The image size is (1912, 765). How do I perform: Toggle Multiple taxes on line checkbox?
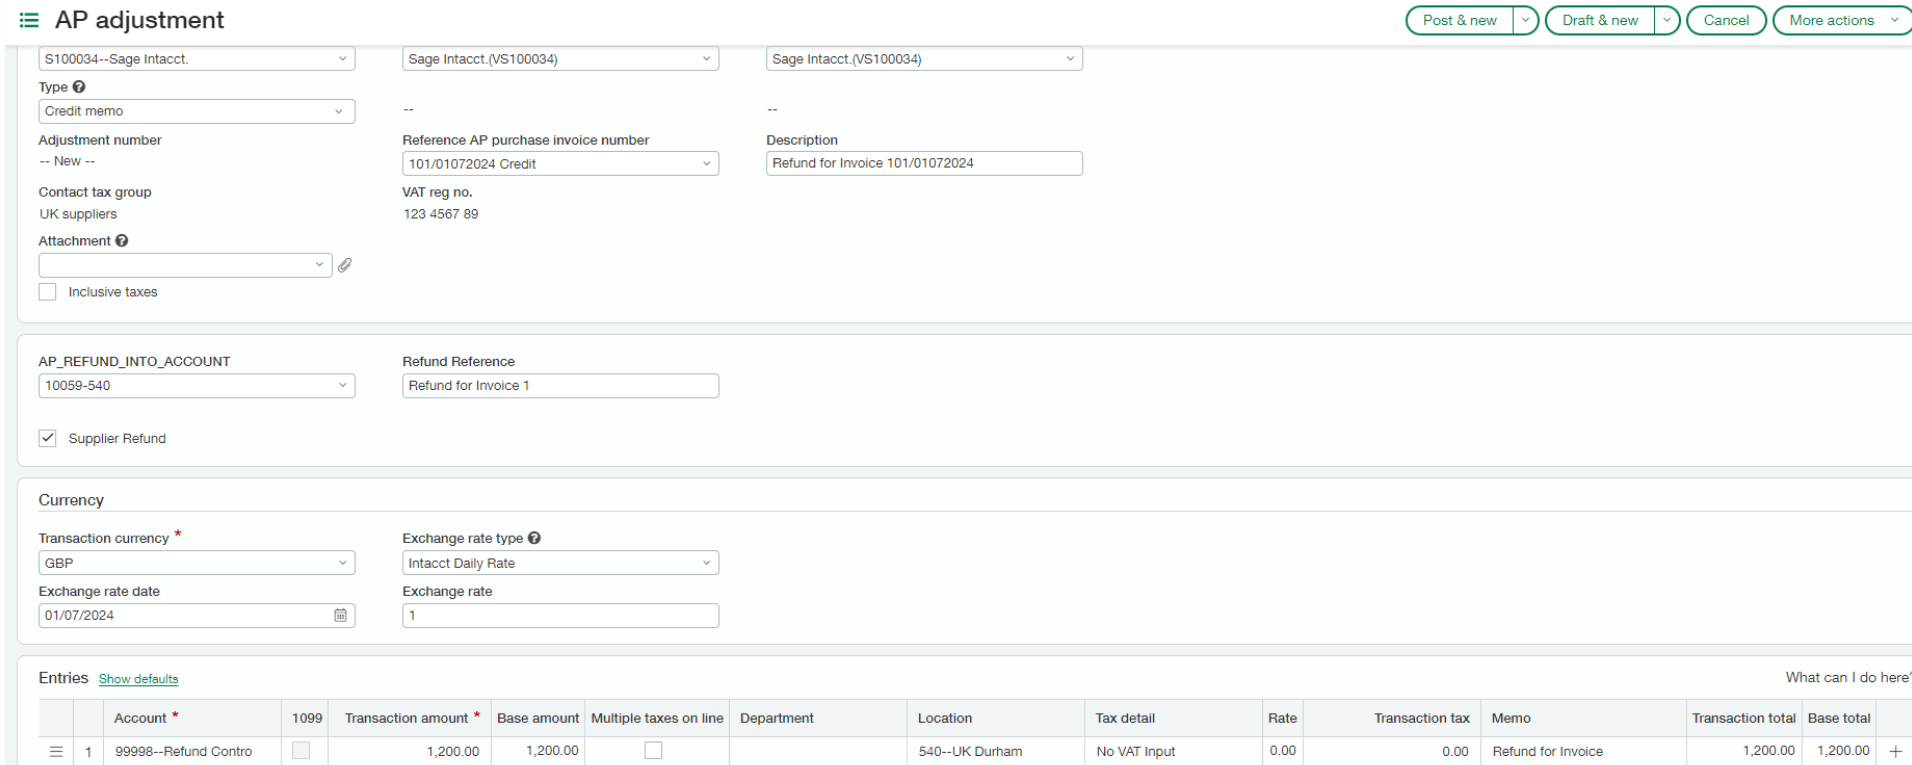653,750
